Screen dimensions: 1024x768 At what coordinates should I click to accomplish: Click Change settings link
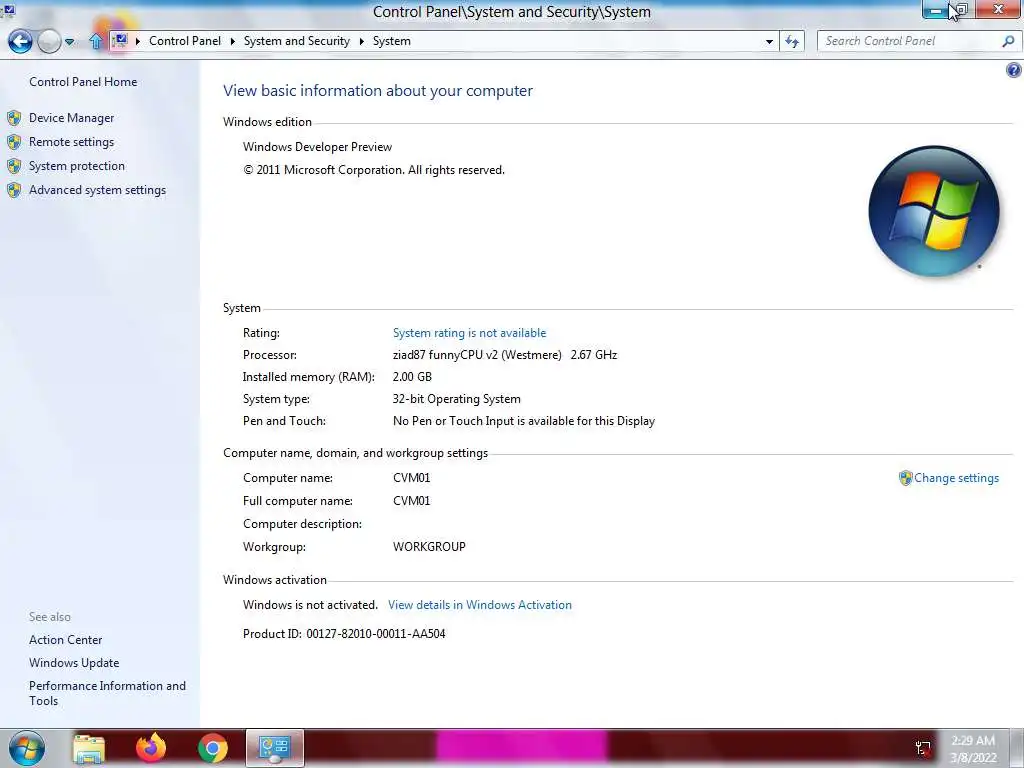pos(956,478)
